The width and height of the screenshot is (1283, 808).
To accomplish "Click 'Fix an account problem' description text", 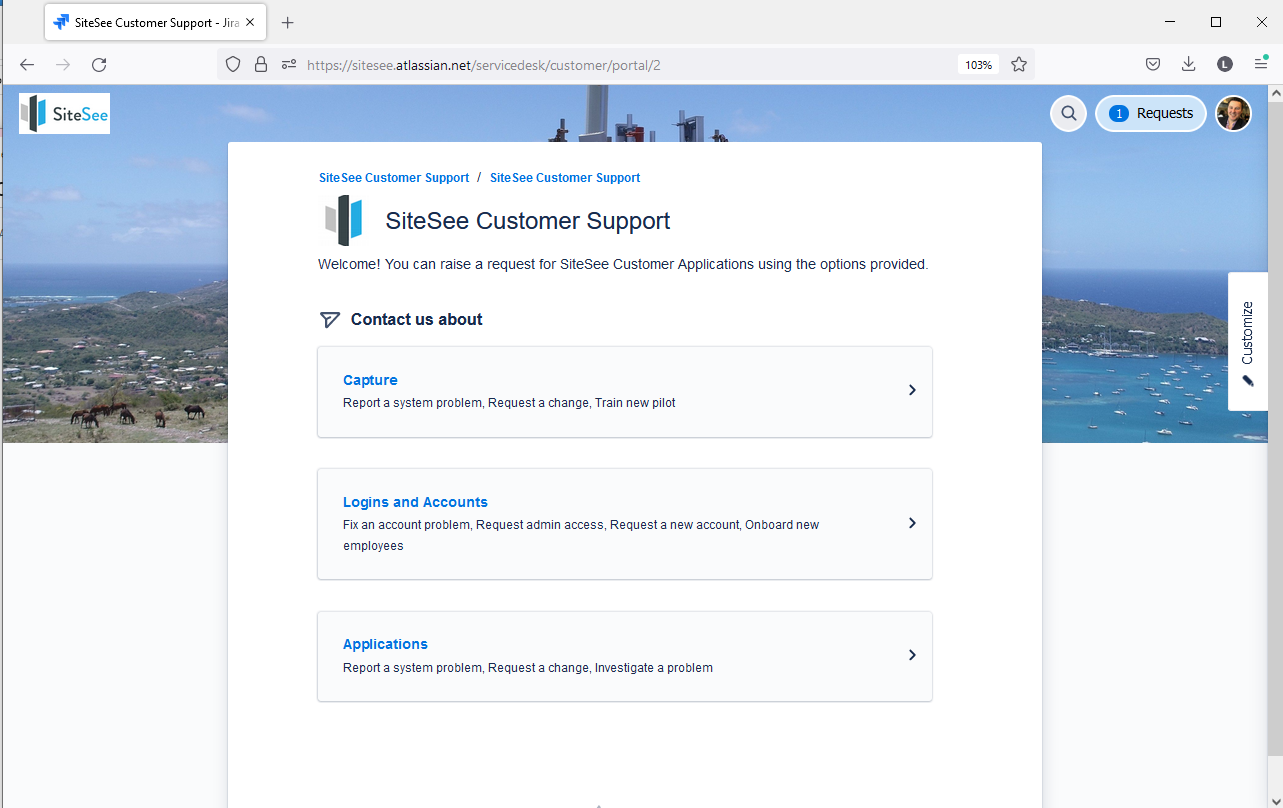I will tap(407, 525).
